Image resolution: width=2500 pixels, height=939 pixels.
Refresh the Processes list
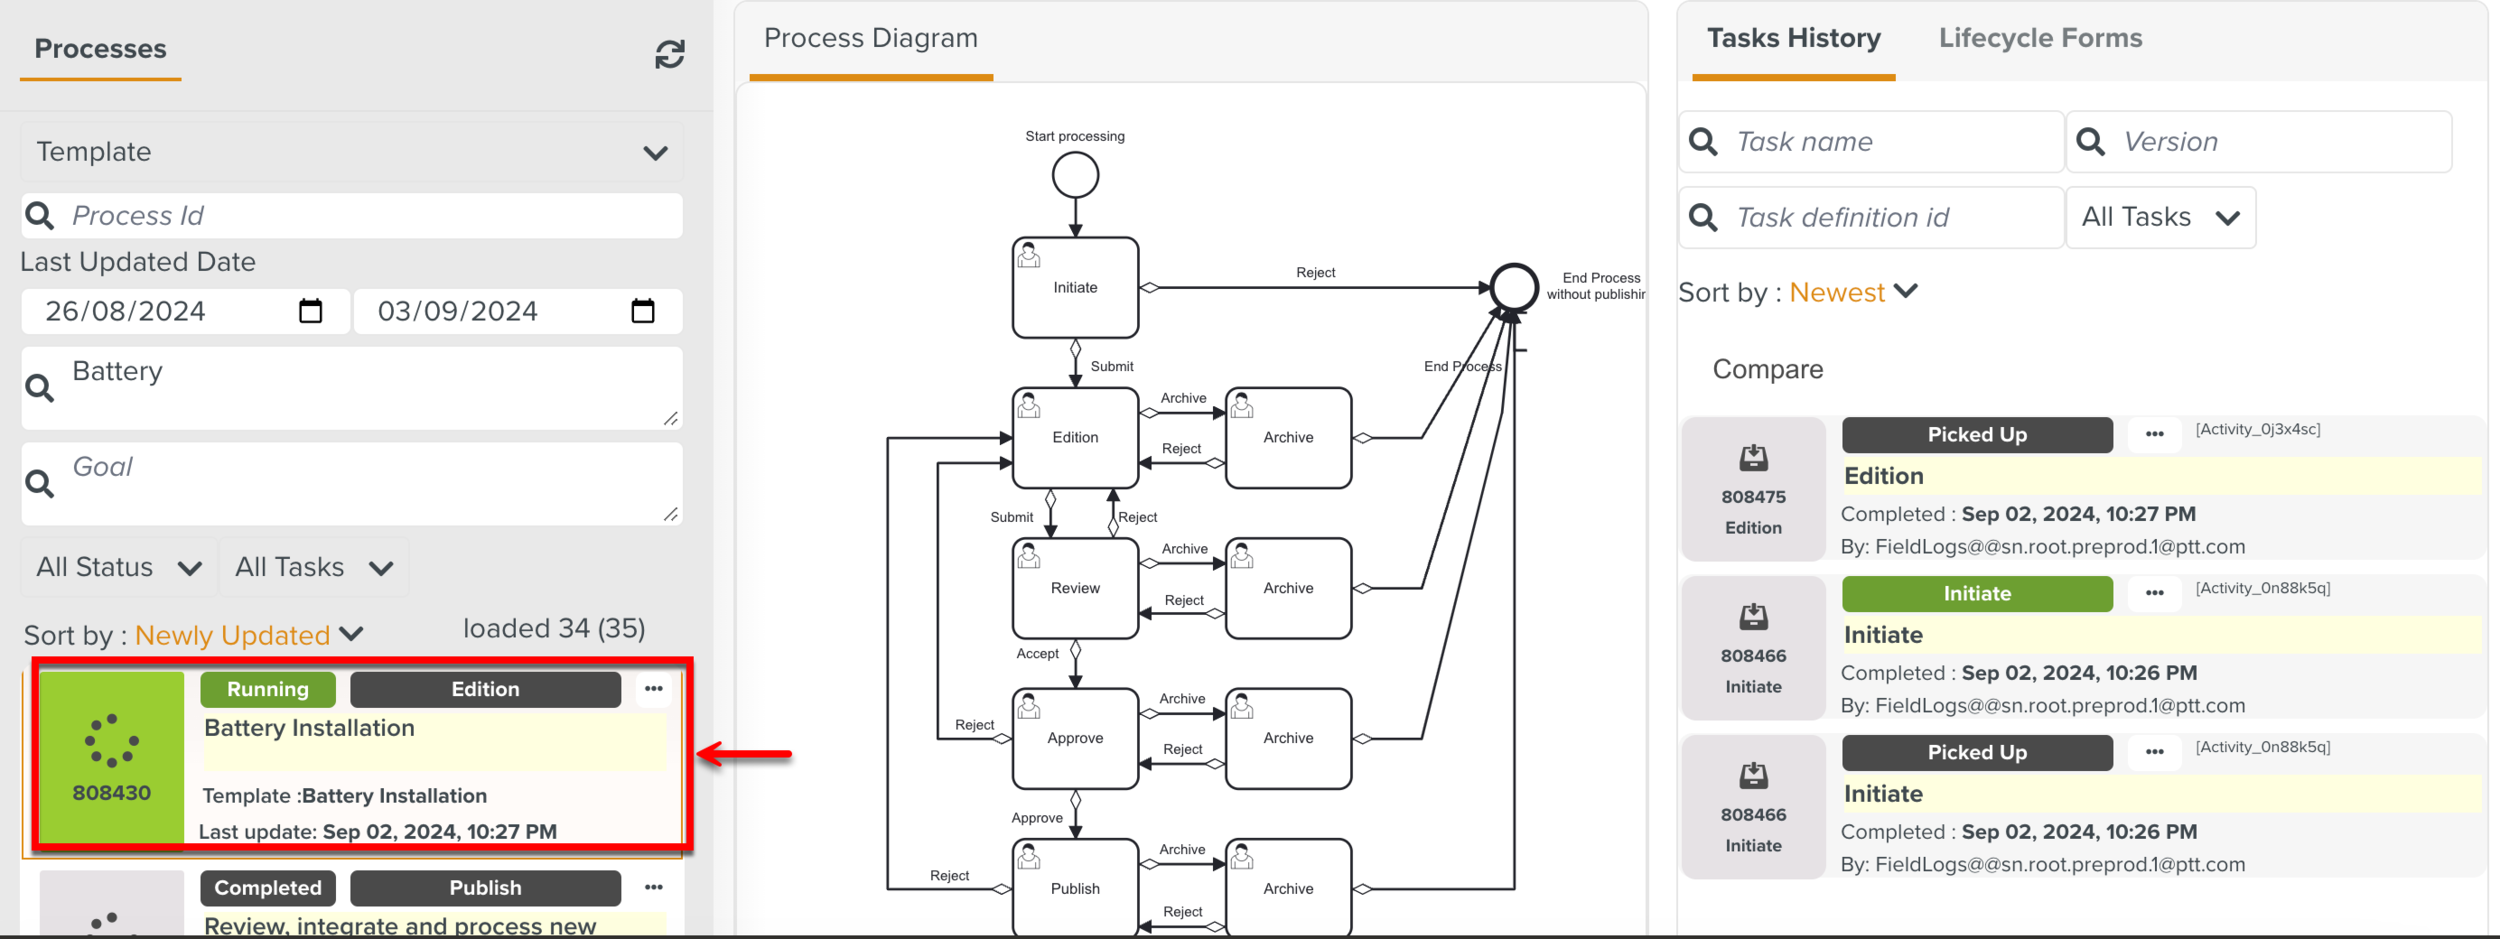click(x=668, y=53)
